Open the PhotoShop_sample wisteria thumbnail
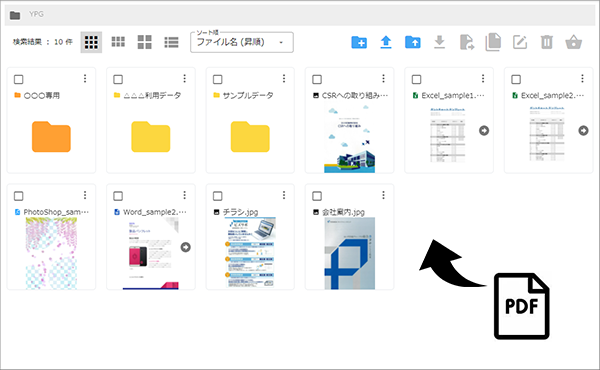The height and width of the screenshot is (370, 600). pos(51,253)
